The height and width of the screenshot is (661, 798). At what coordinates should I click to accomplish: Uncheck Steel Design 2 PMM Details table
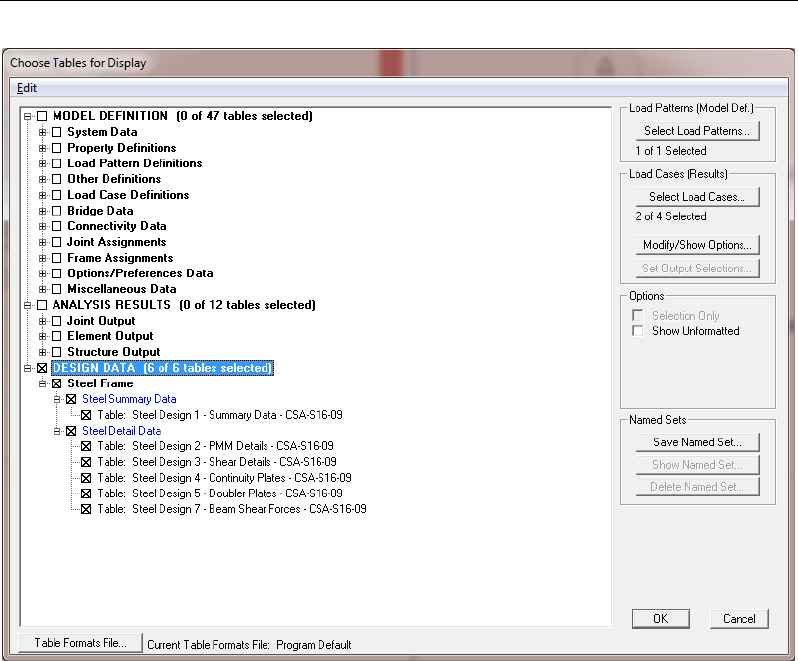(86, 446)
